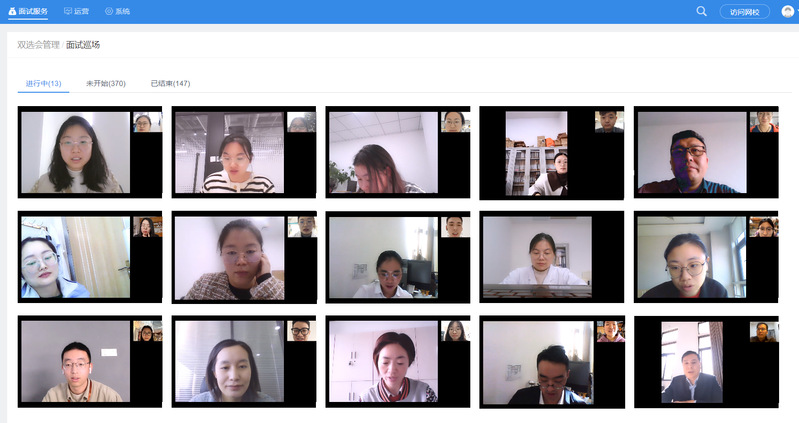Open the first interview video in top row
The height and width of the screenshot is (423, 799).
click(x=89, y=152)
